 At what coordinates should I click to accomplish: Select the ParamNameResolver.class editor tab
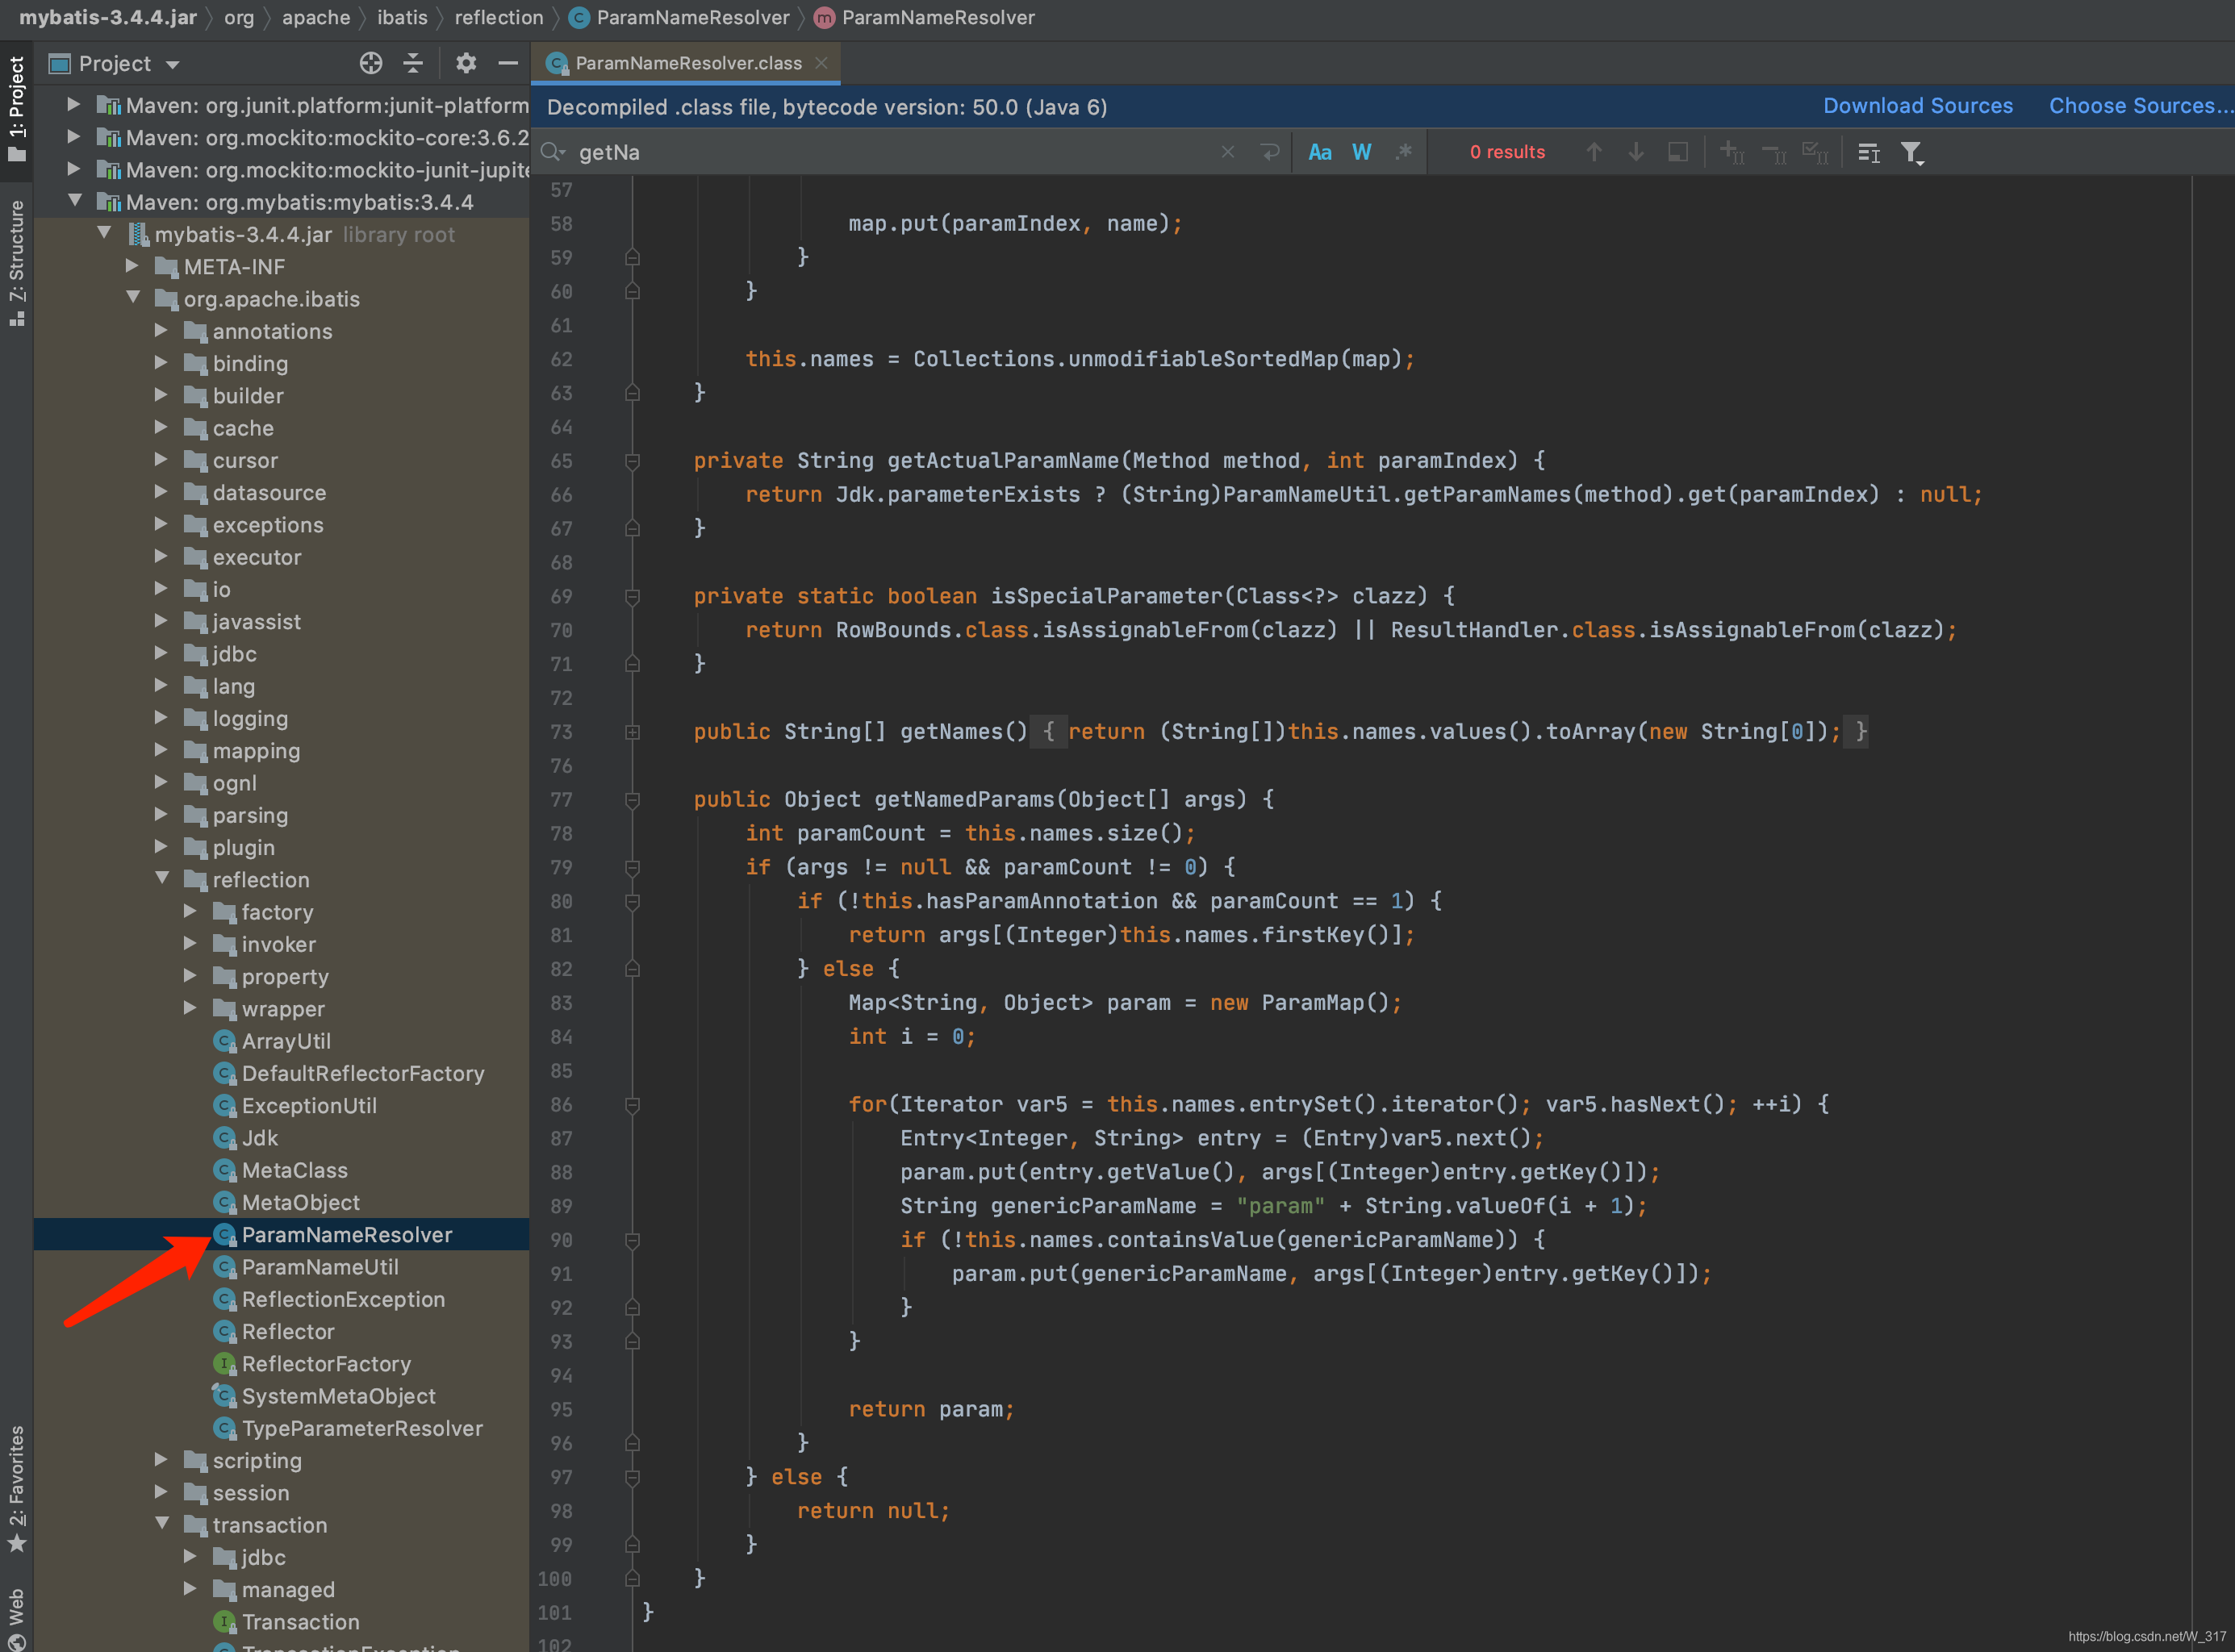(x=687, y=63)
